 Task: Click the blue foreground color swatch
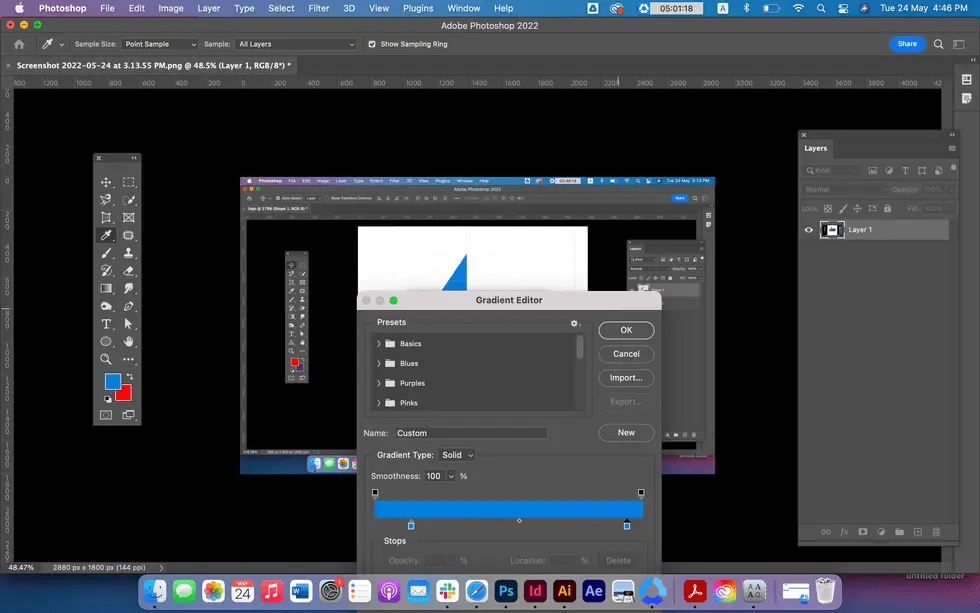pos(112,382)
